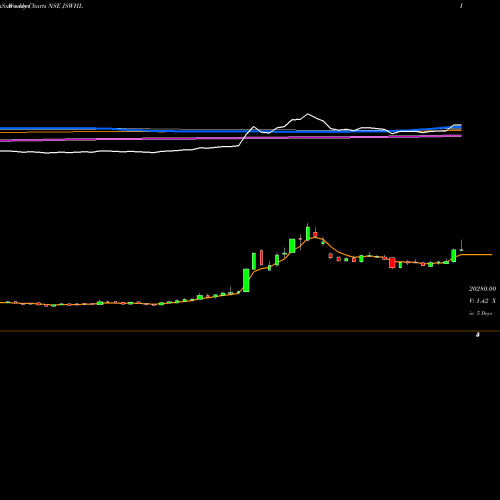The width and height of the screenshot is (500, 500).
Task: Click the 'in 5 Days' label
Action: [x=480, y=313]
